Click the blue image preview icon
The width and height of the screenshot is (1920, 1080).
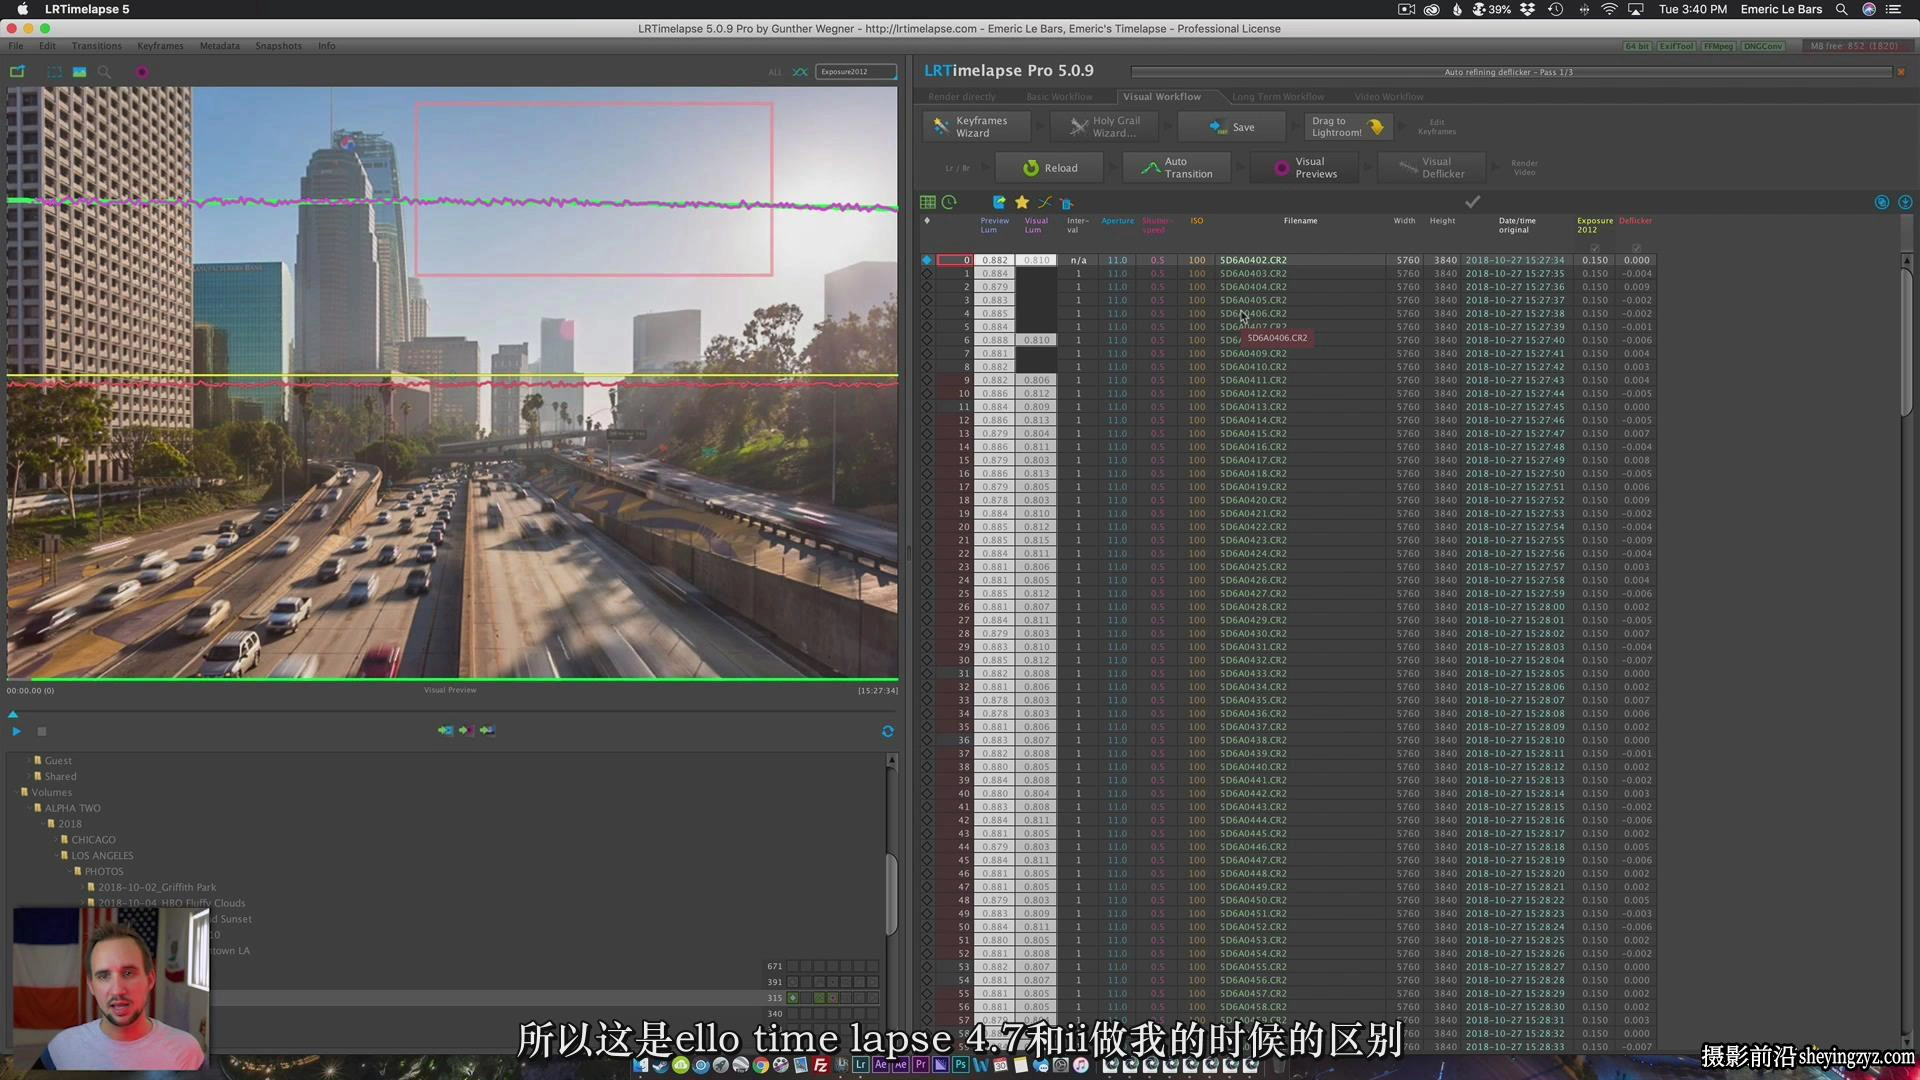pyautogui.click(x=79, y=72)
